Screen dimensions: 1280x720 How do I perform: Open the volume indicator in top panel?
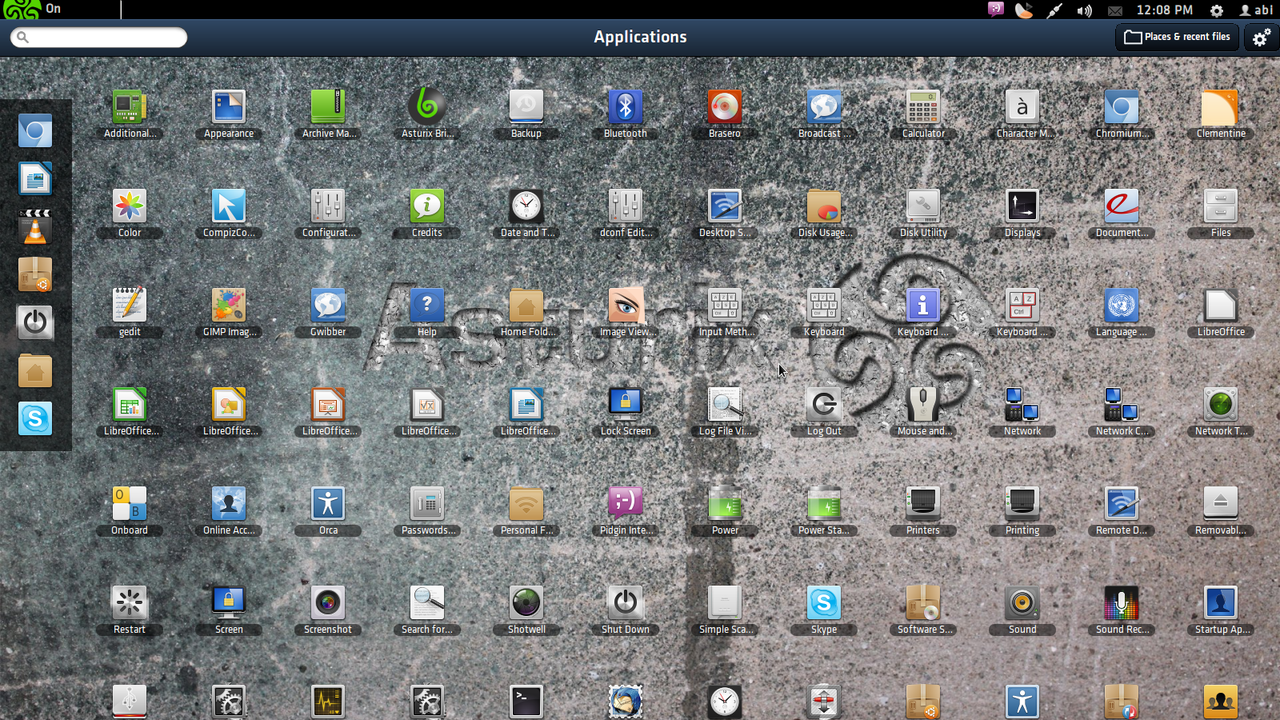point(1085,10)
